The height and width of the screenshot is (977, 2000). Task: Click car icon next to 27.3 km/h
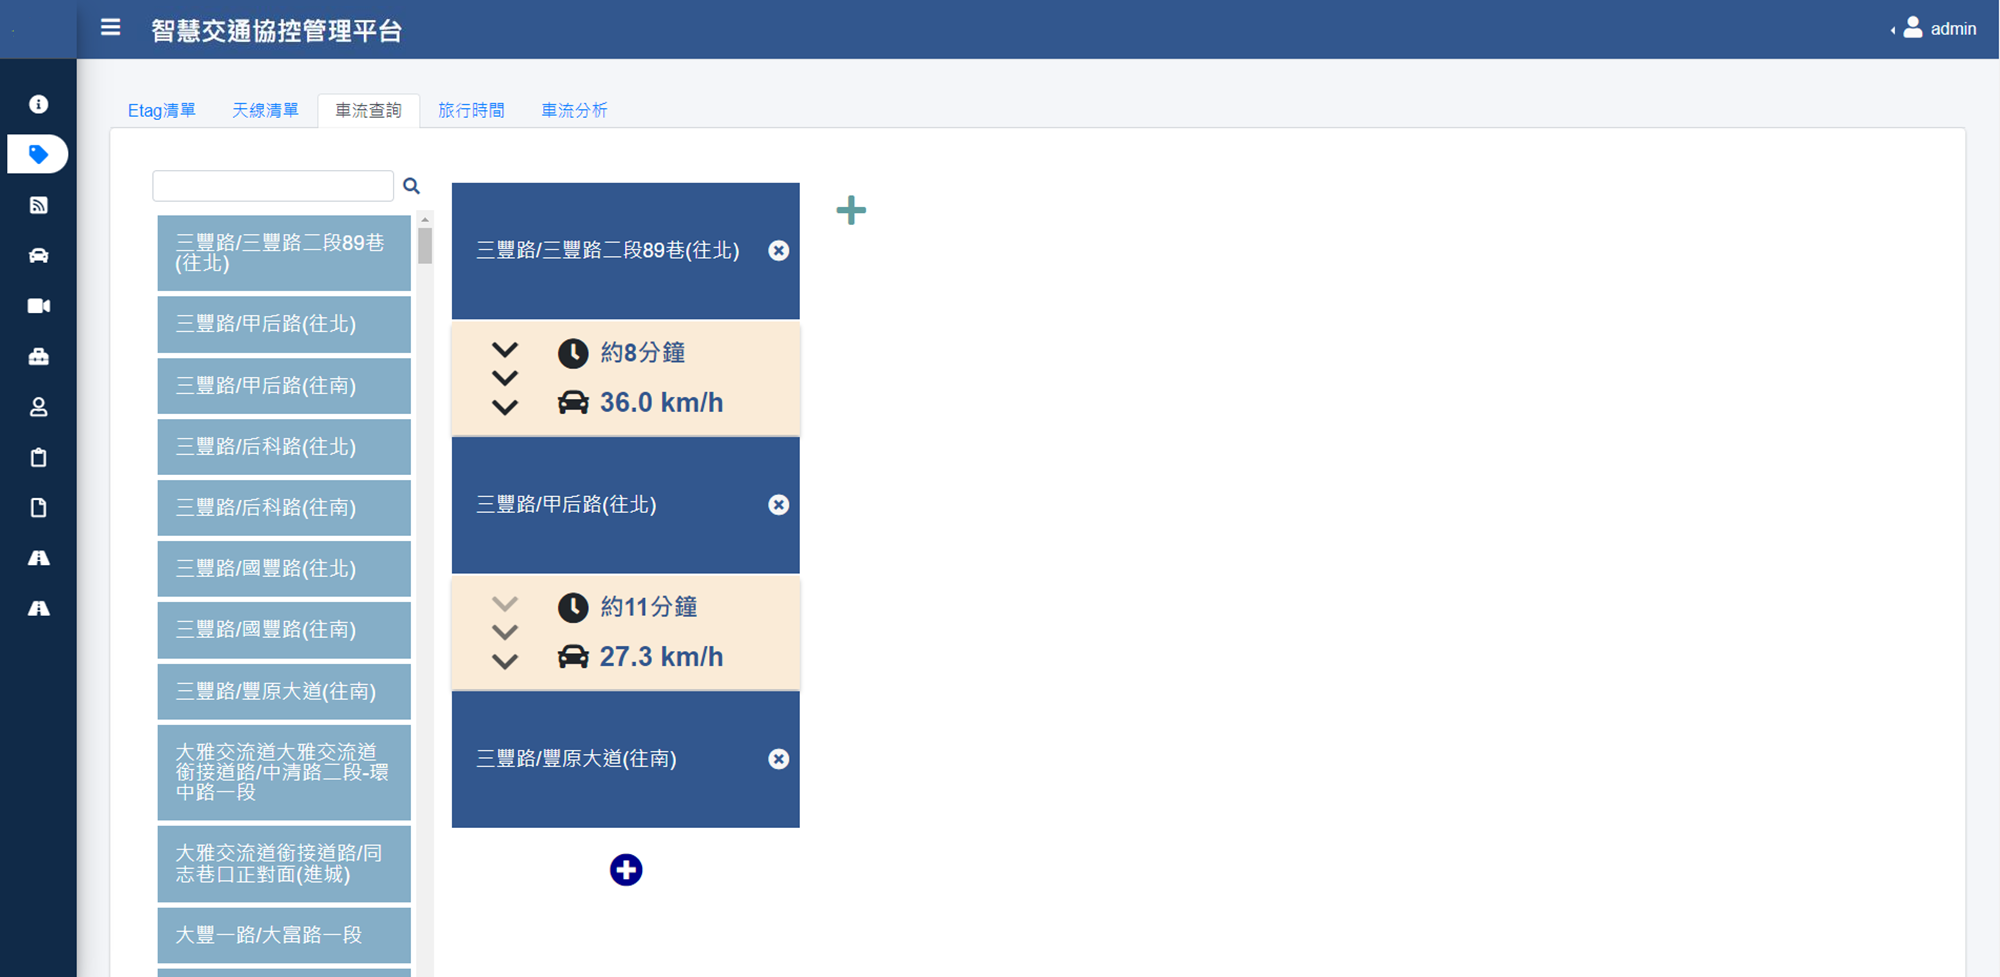(573, 657)
